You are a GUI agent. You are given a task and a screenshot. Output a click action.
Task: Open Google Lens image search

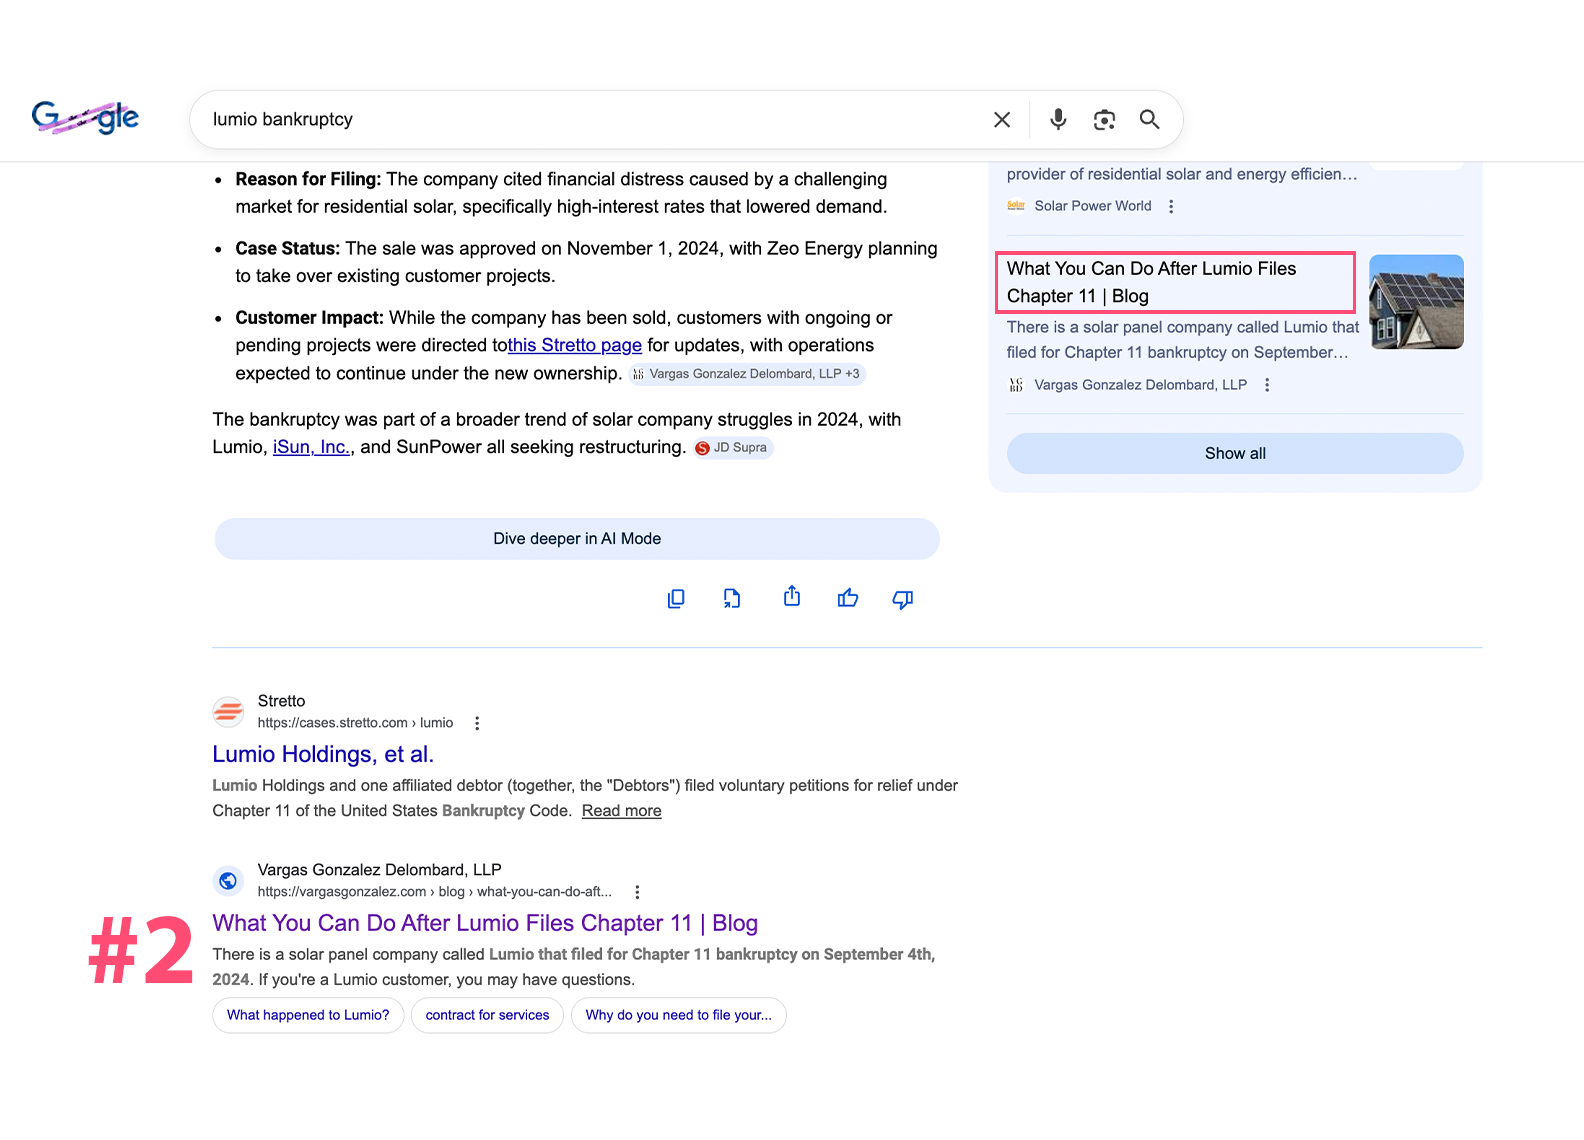1104,120
